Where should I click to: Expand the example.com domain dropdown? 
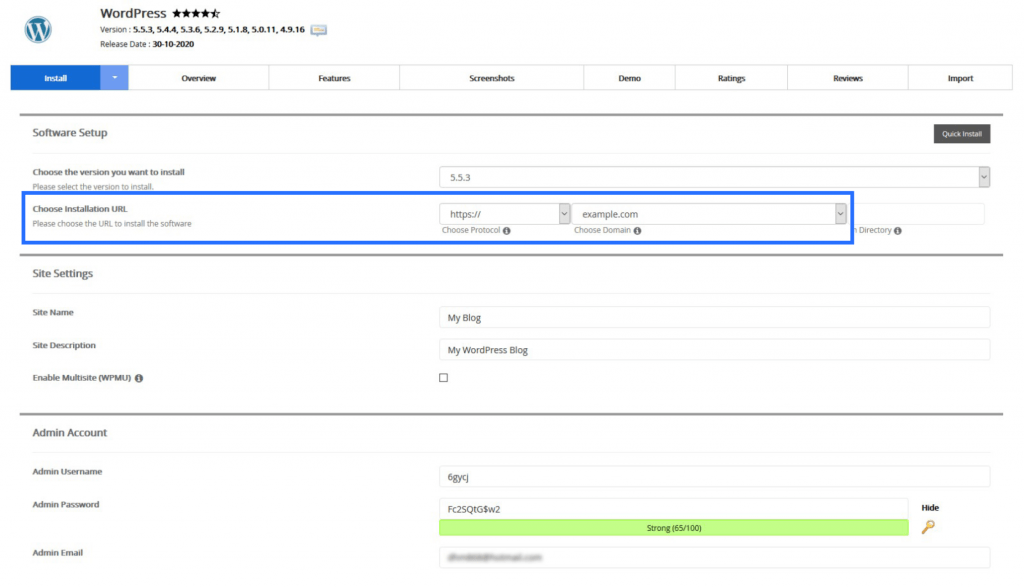[709, 214]
